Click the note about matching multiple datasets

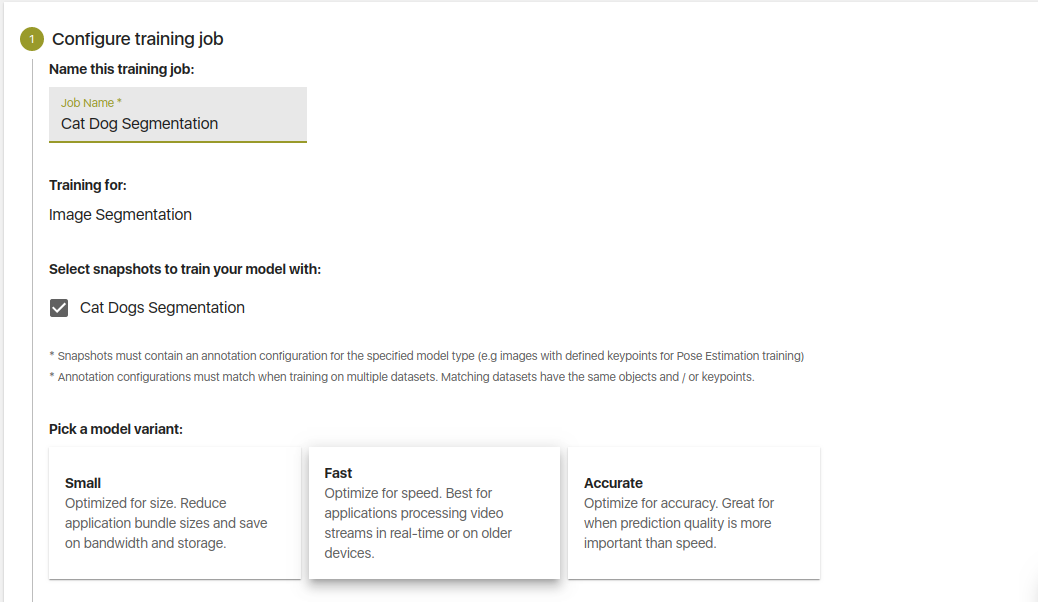(x=401, y=377)
